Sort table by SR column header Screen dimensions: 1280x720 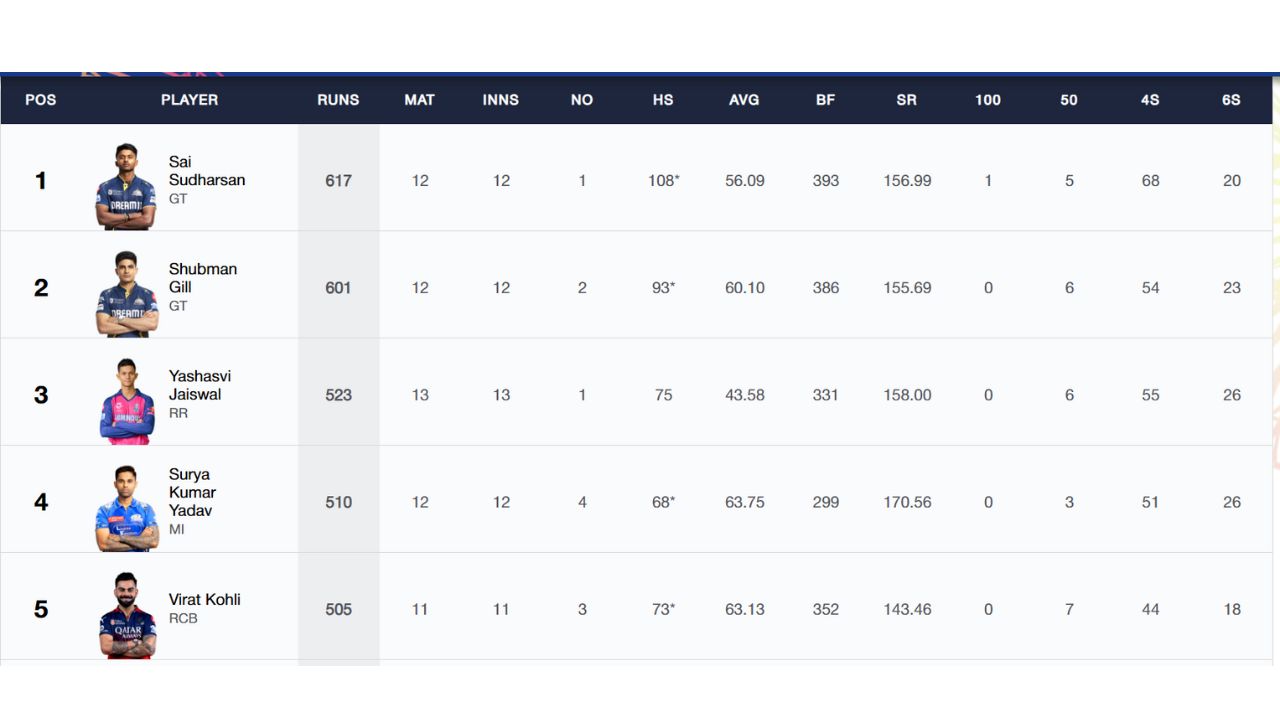tap(906, 100)
